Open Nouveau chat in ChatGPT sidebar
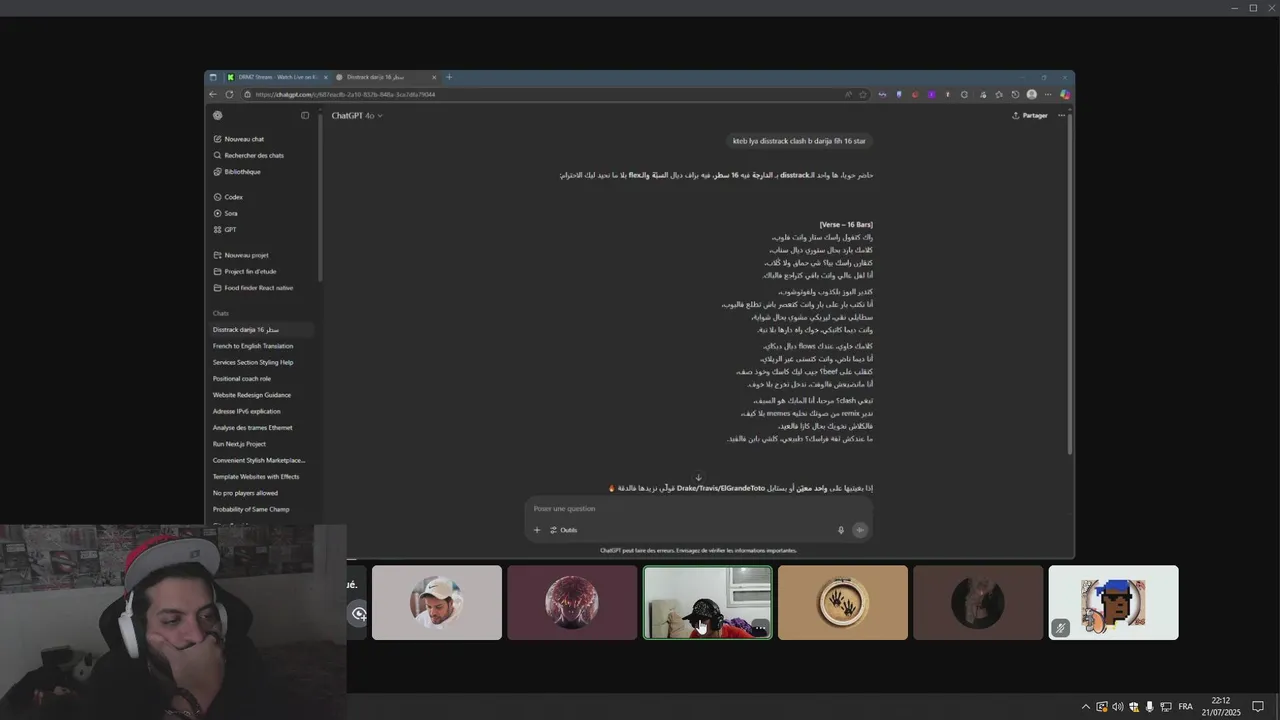Screen dimensions: 1280x720 [x=239, y=139]
